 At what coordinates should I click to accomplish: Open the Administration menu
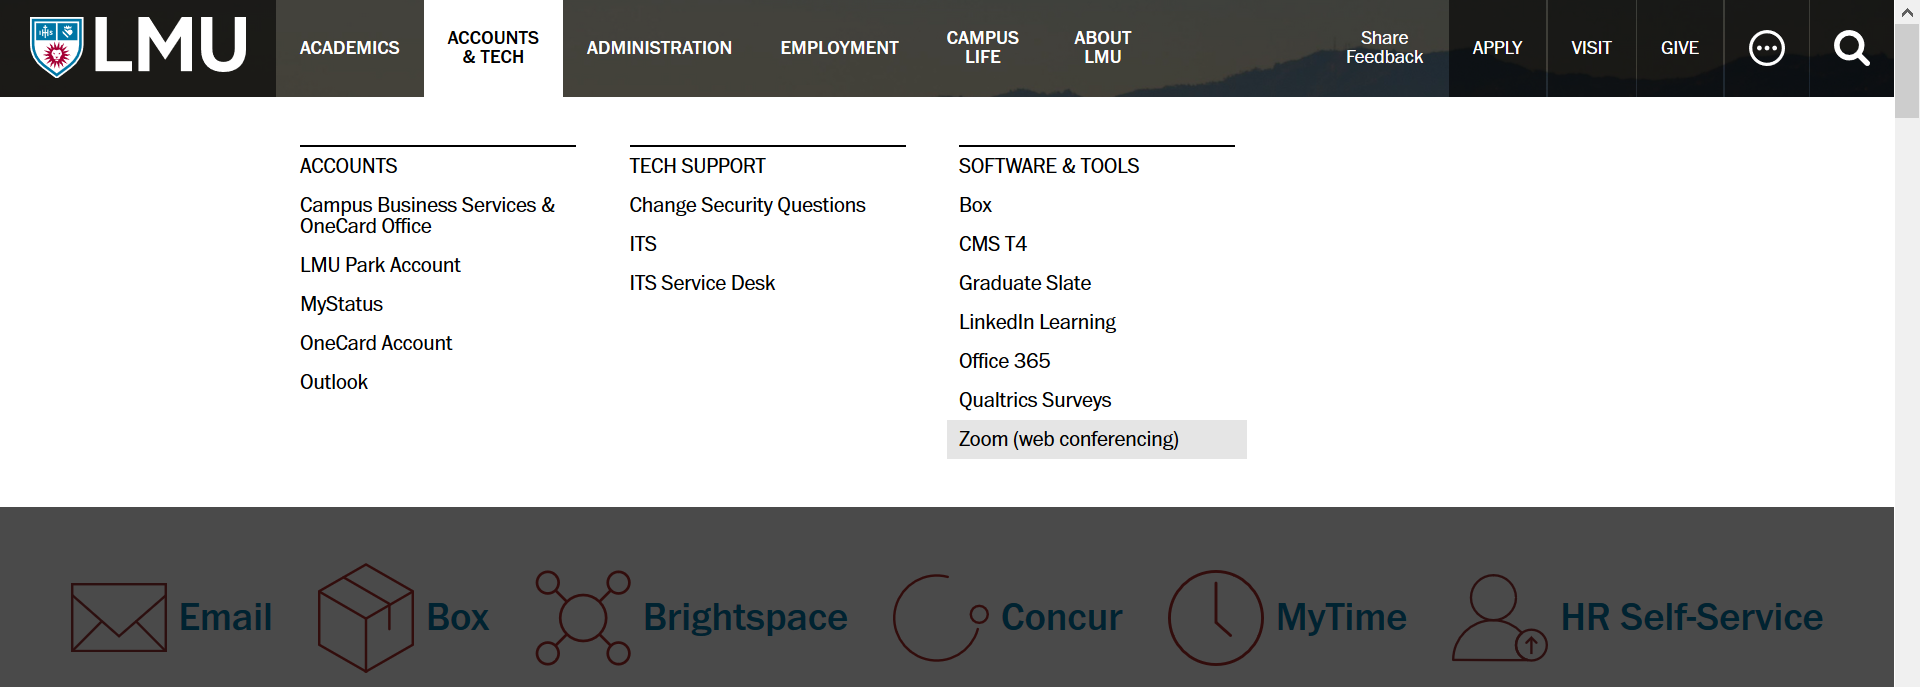[659, 48]
